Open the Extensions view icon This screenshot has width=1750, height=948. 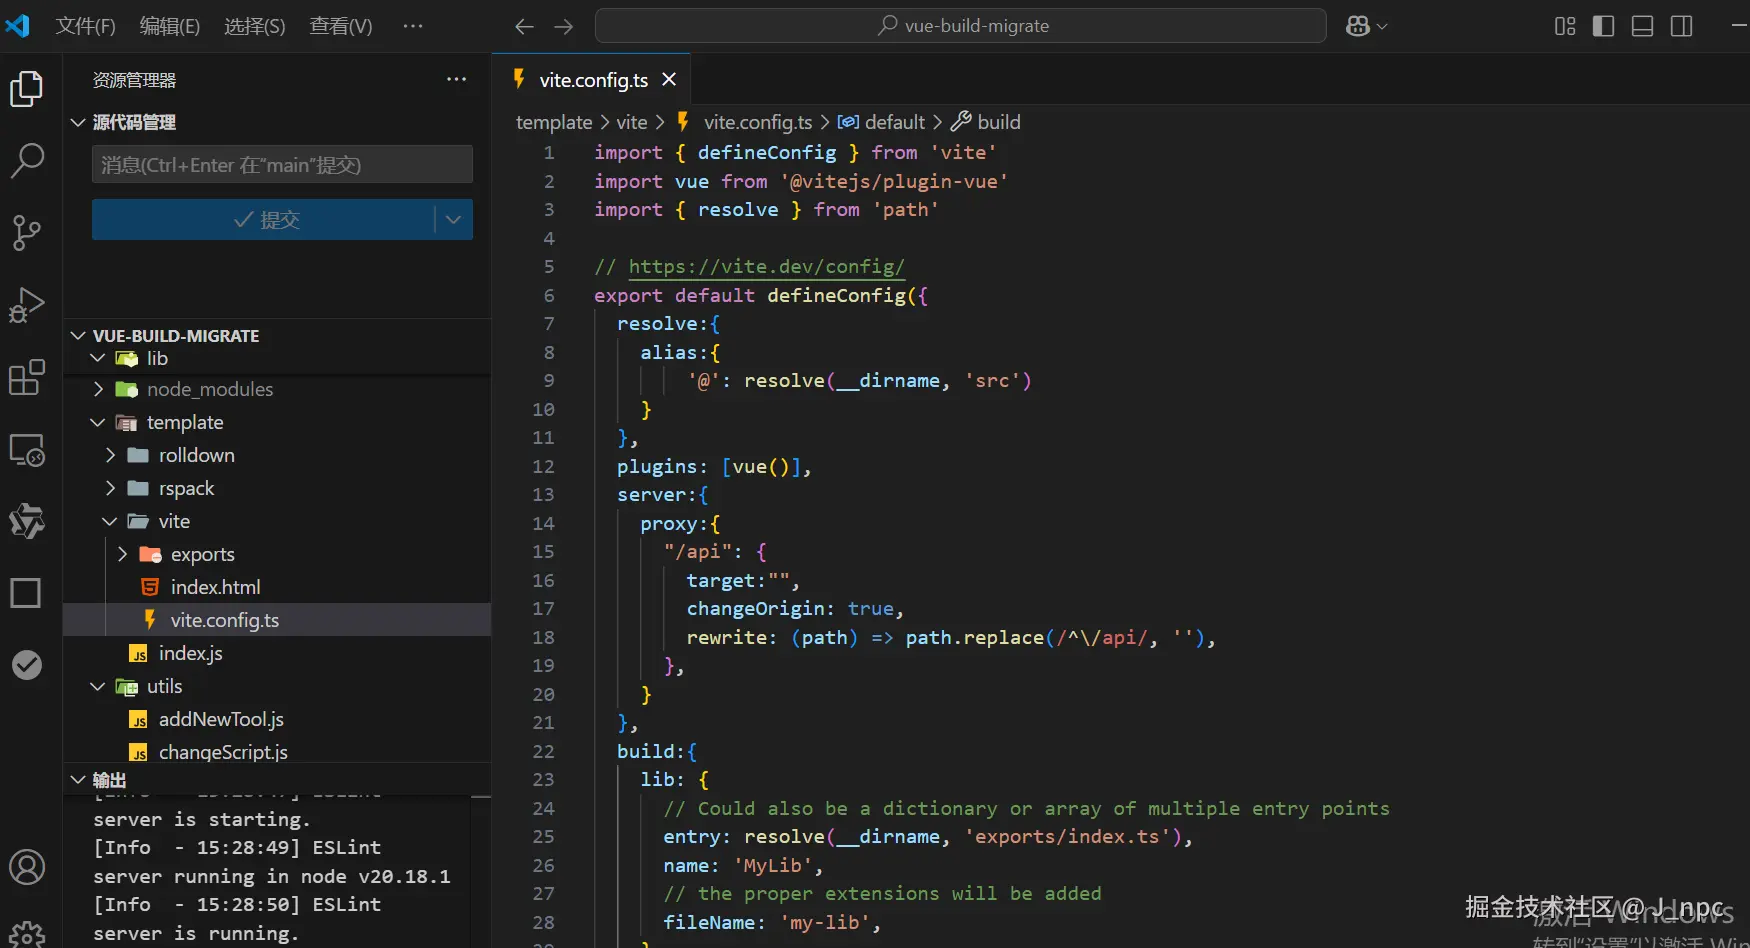[x=27, y=378]
